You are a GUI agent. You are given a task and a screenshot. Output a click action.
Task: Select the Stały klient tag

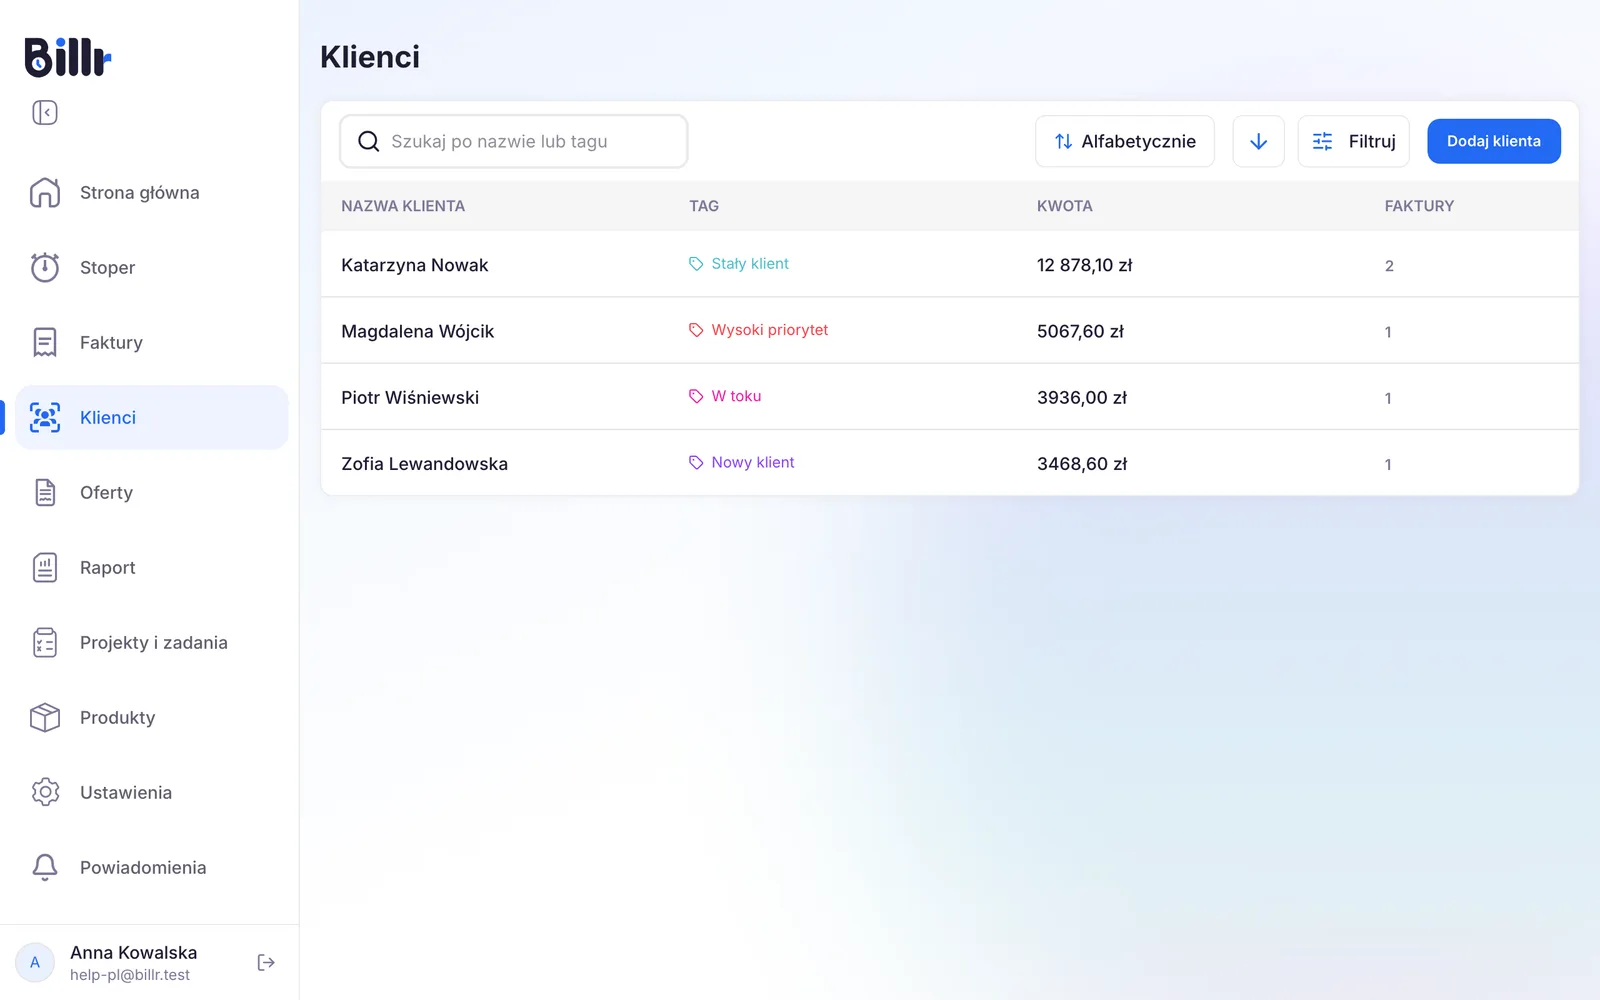(x=739, y=264)
